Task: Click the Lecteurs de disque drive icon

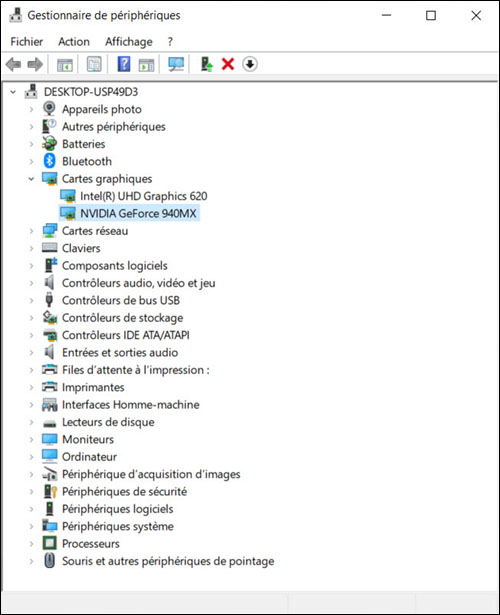Action: click(49, 423)
